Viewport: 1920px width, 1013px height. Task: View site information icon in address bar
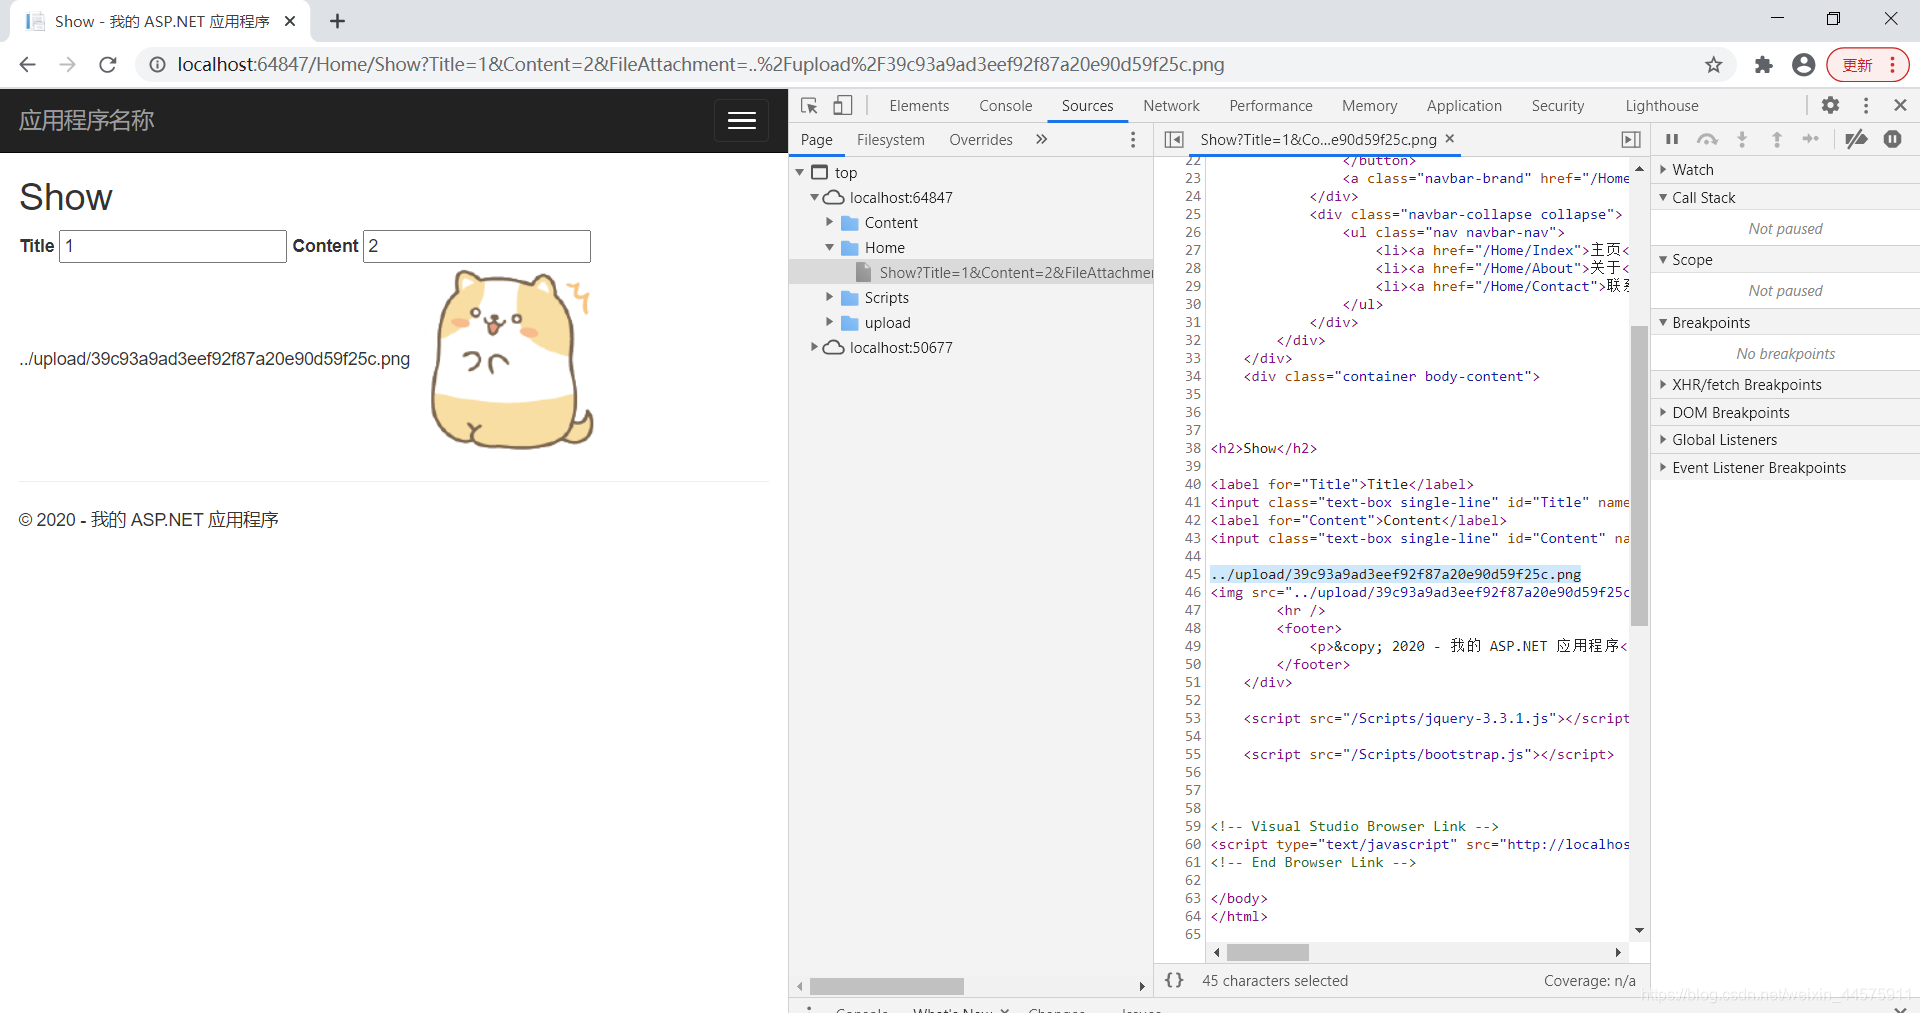tap(157, 65)
